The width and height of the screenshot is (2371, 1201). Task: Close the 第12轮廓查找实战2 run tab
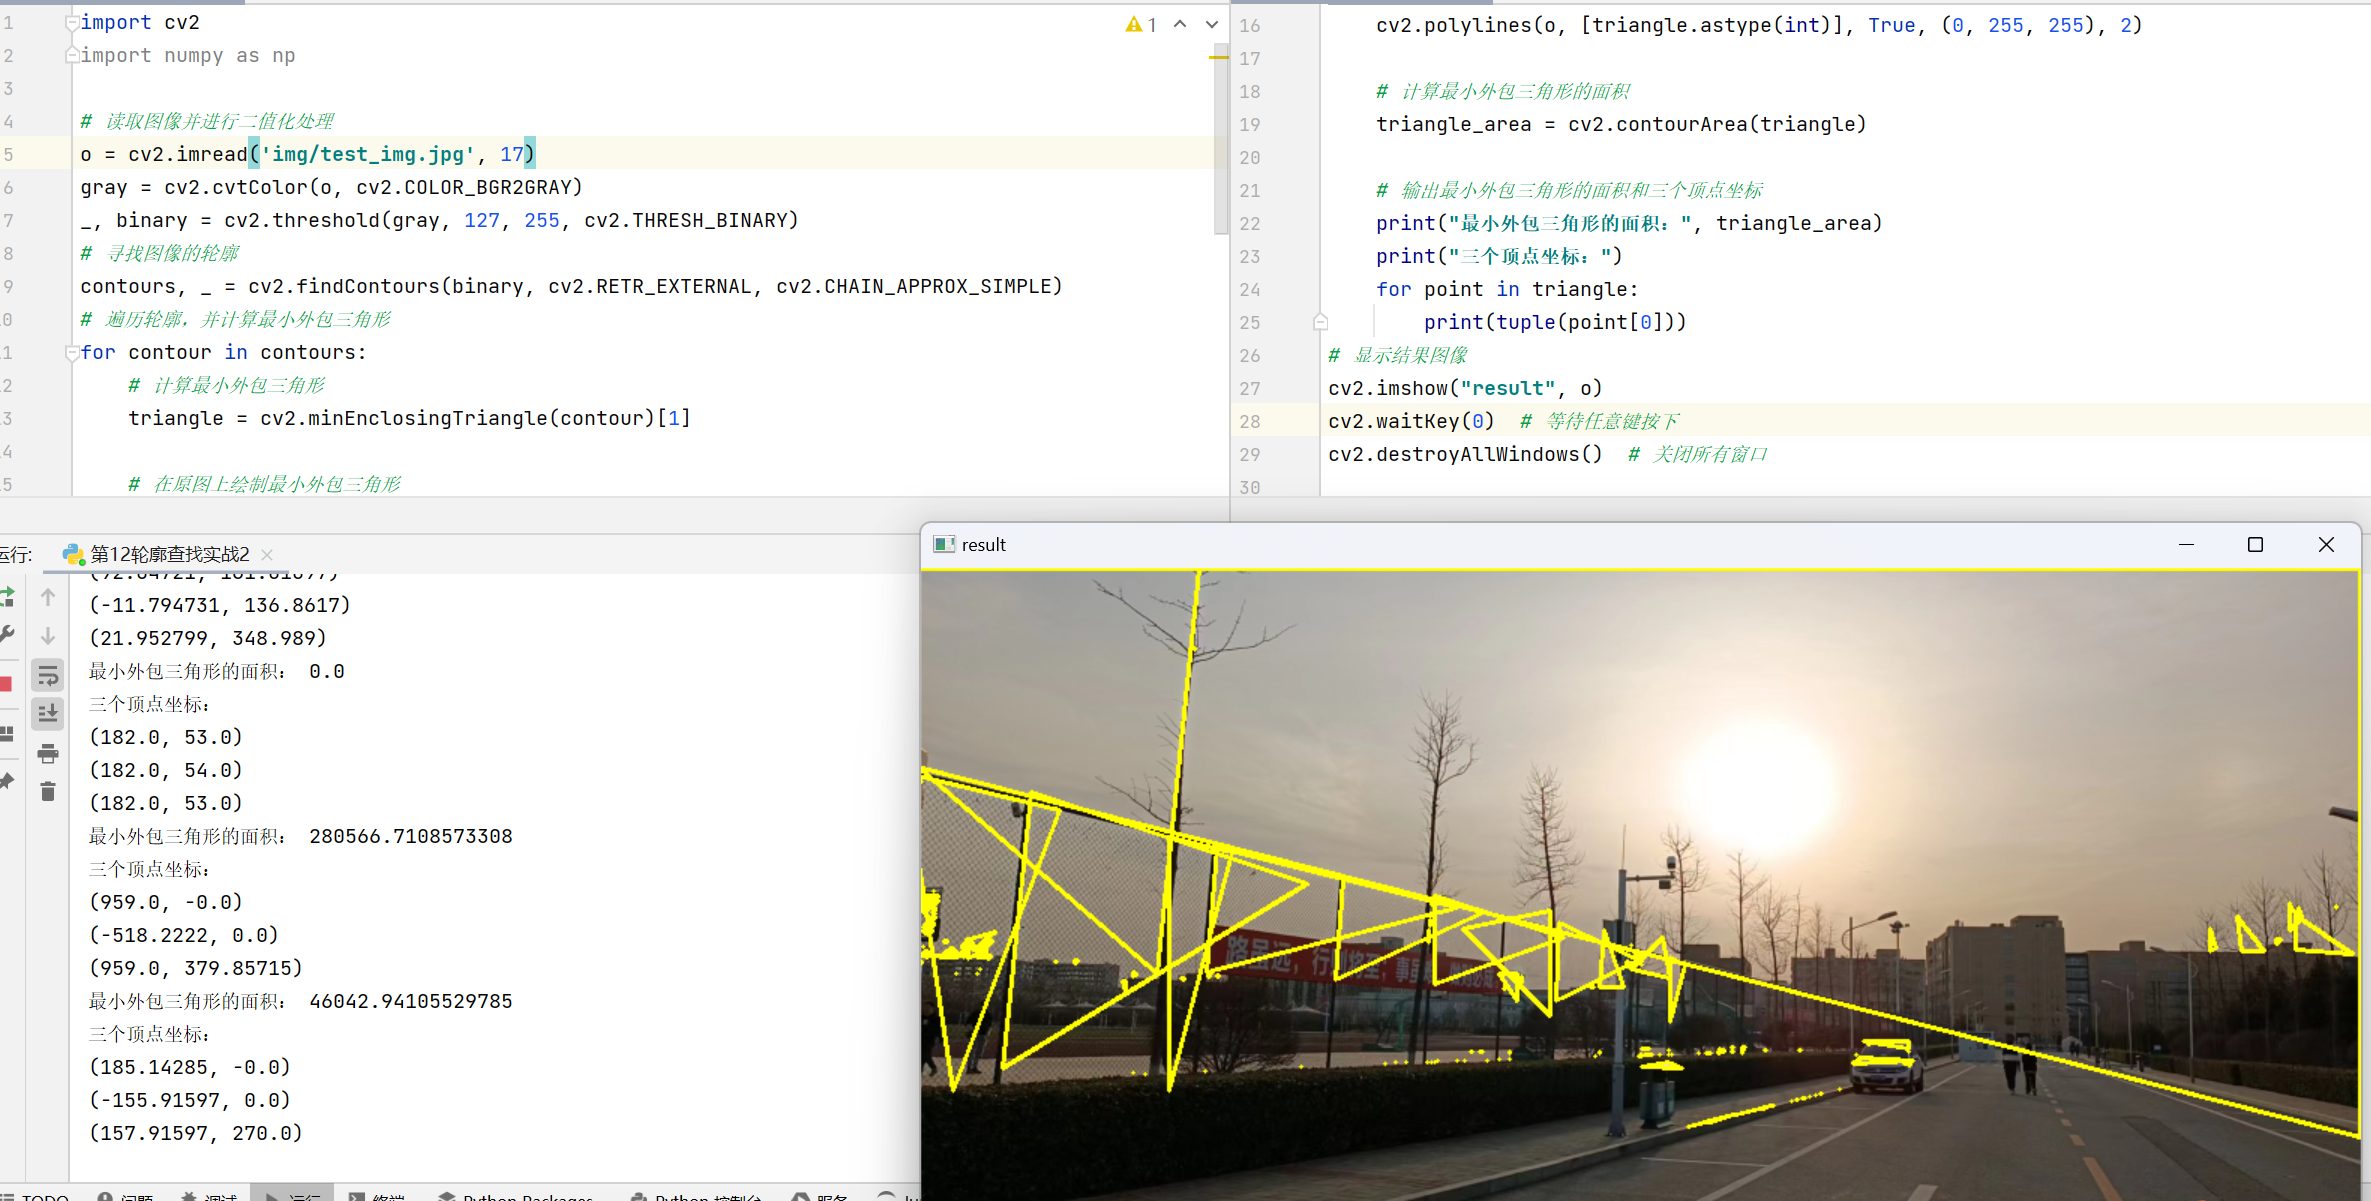click(x=267, y=554)
